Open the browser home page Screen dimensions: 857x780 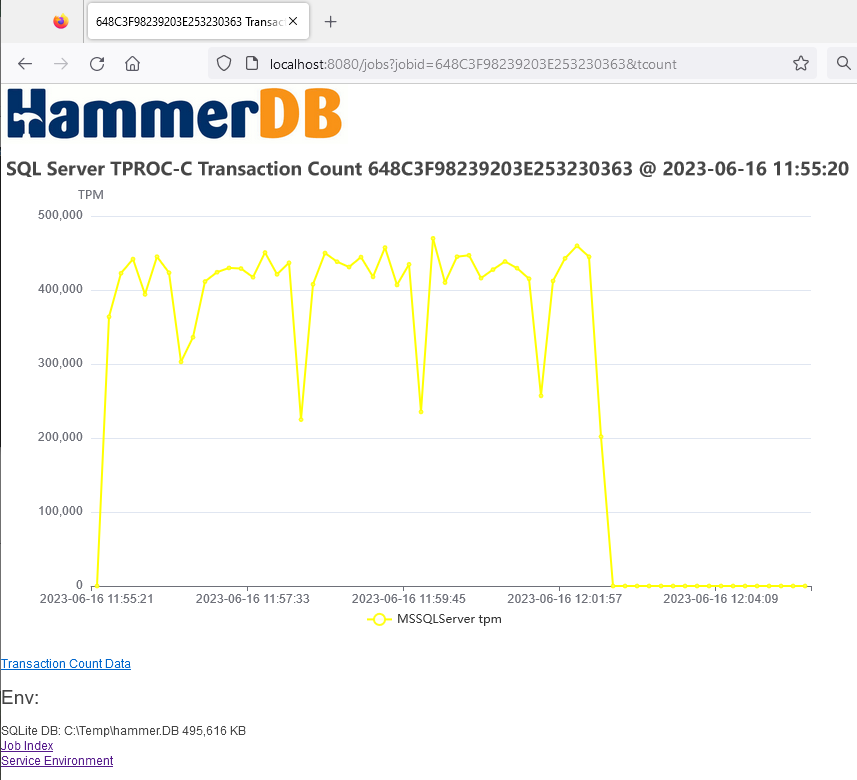pyautogui.click(x=132, y=64)
